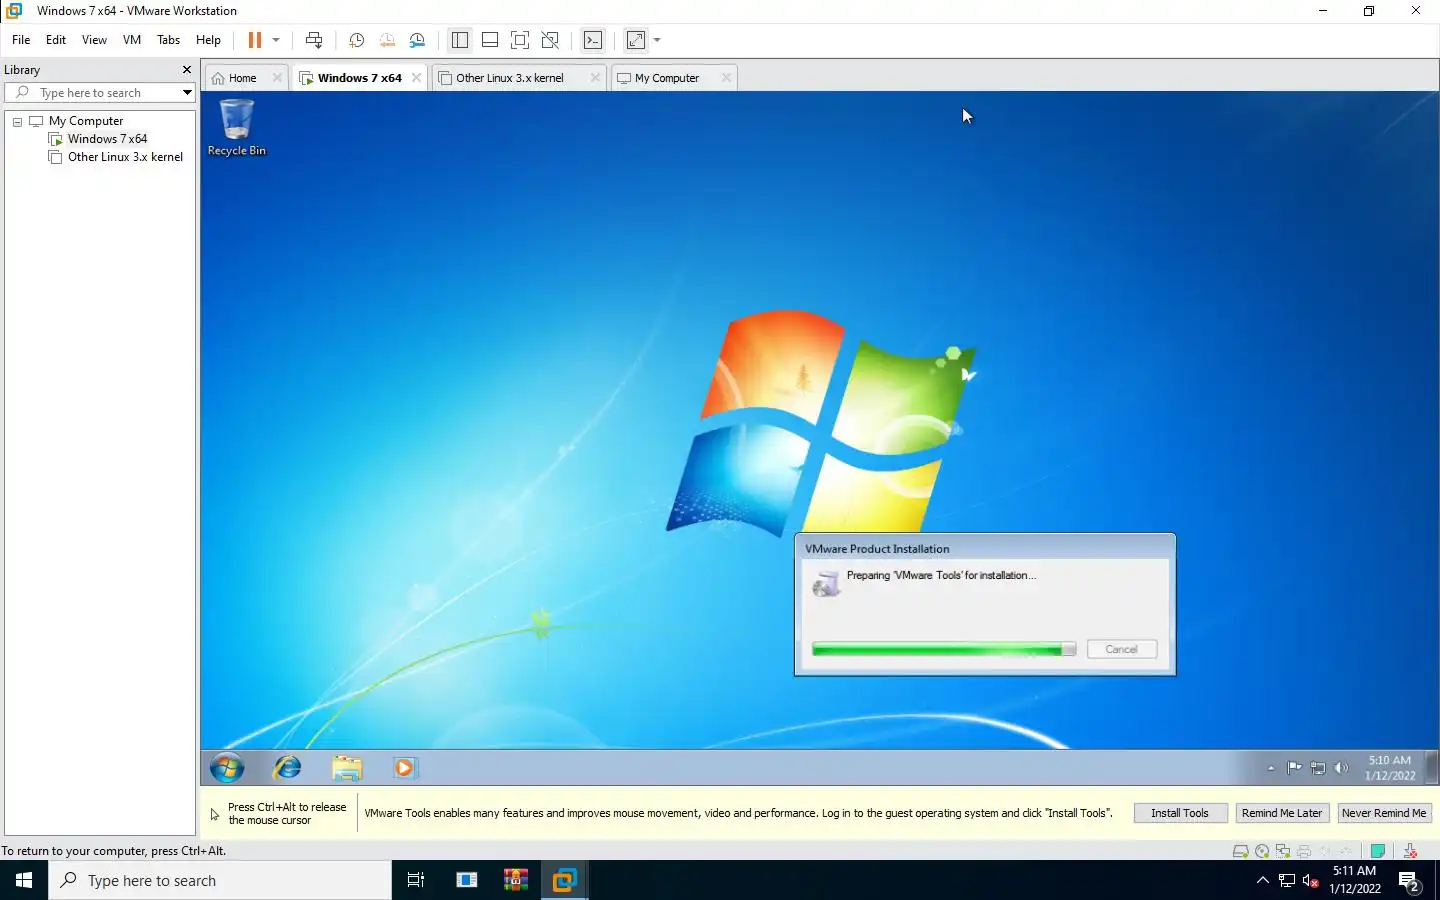This screenshot has height=900, width=1440.
Task: Collapse the My Computer tree node
Action: pos(17,122)
